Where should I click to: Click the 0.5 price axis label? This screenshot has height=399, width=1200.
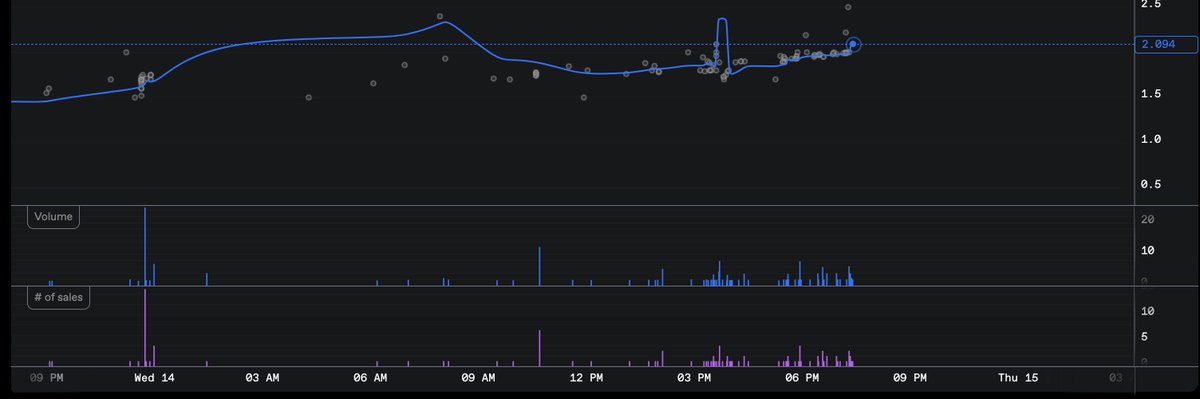(1150, 184)
